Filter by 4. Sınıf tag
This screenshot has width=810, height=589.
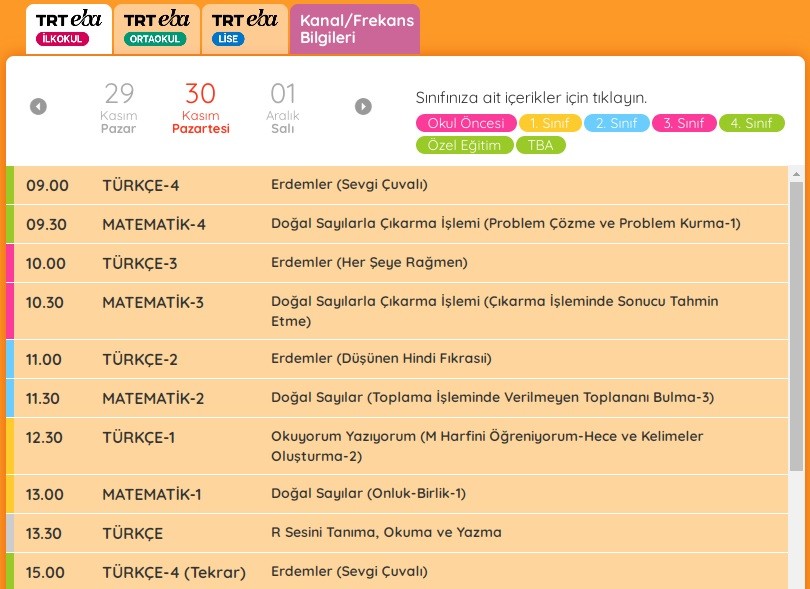point(751,123)
